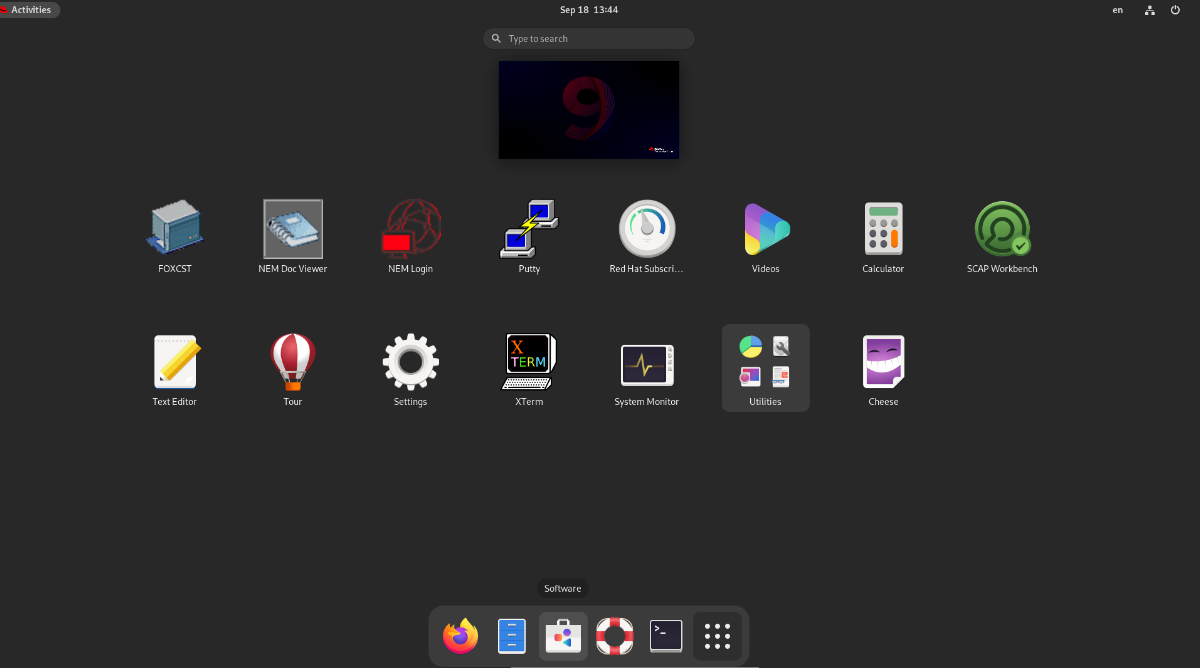
Task: Launch NEM Doc Viewer
Action: pos(292,228)
